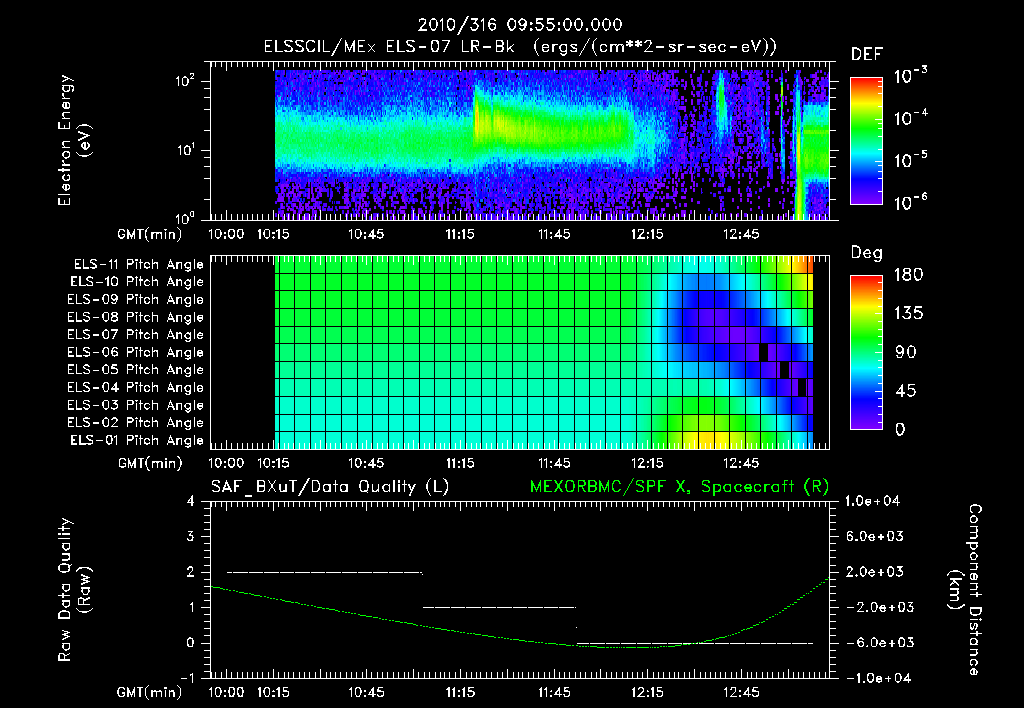Click the 180 label on Deg scale
This screenshot has height=708, width=1024.
[x=908, y=274]
